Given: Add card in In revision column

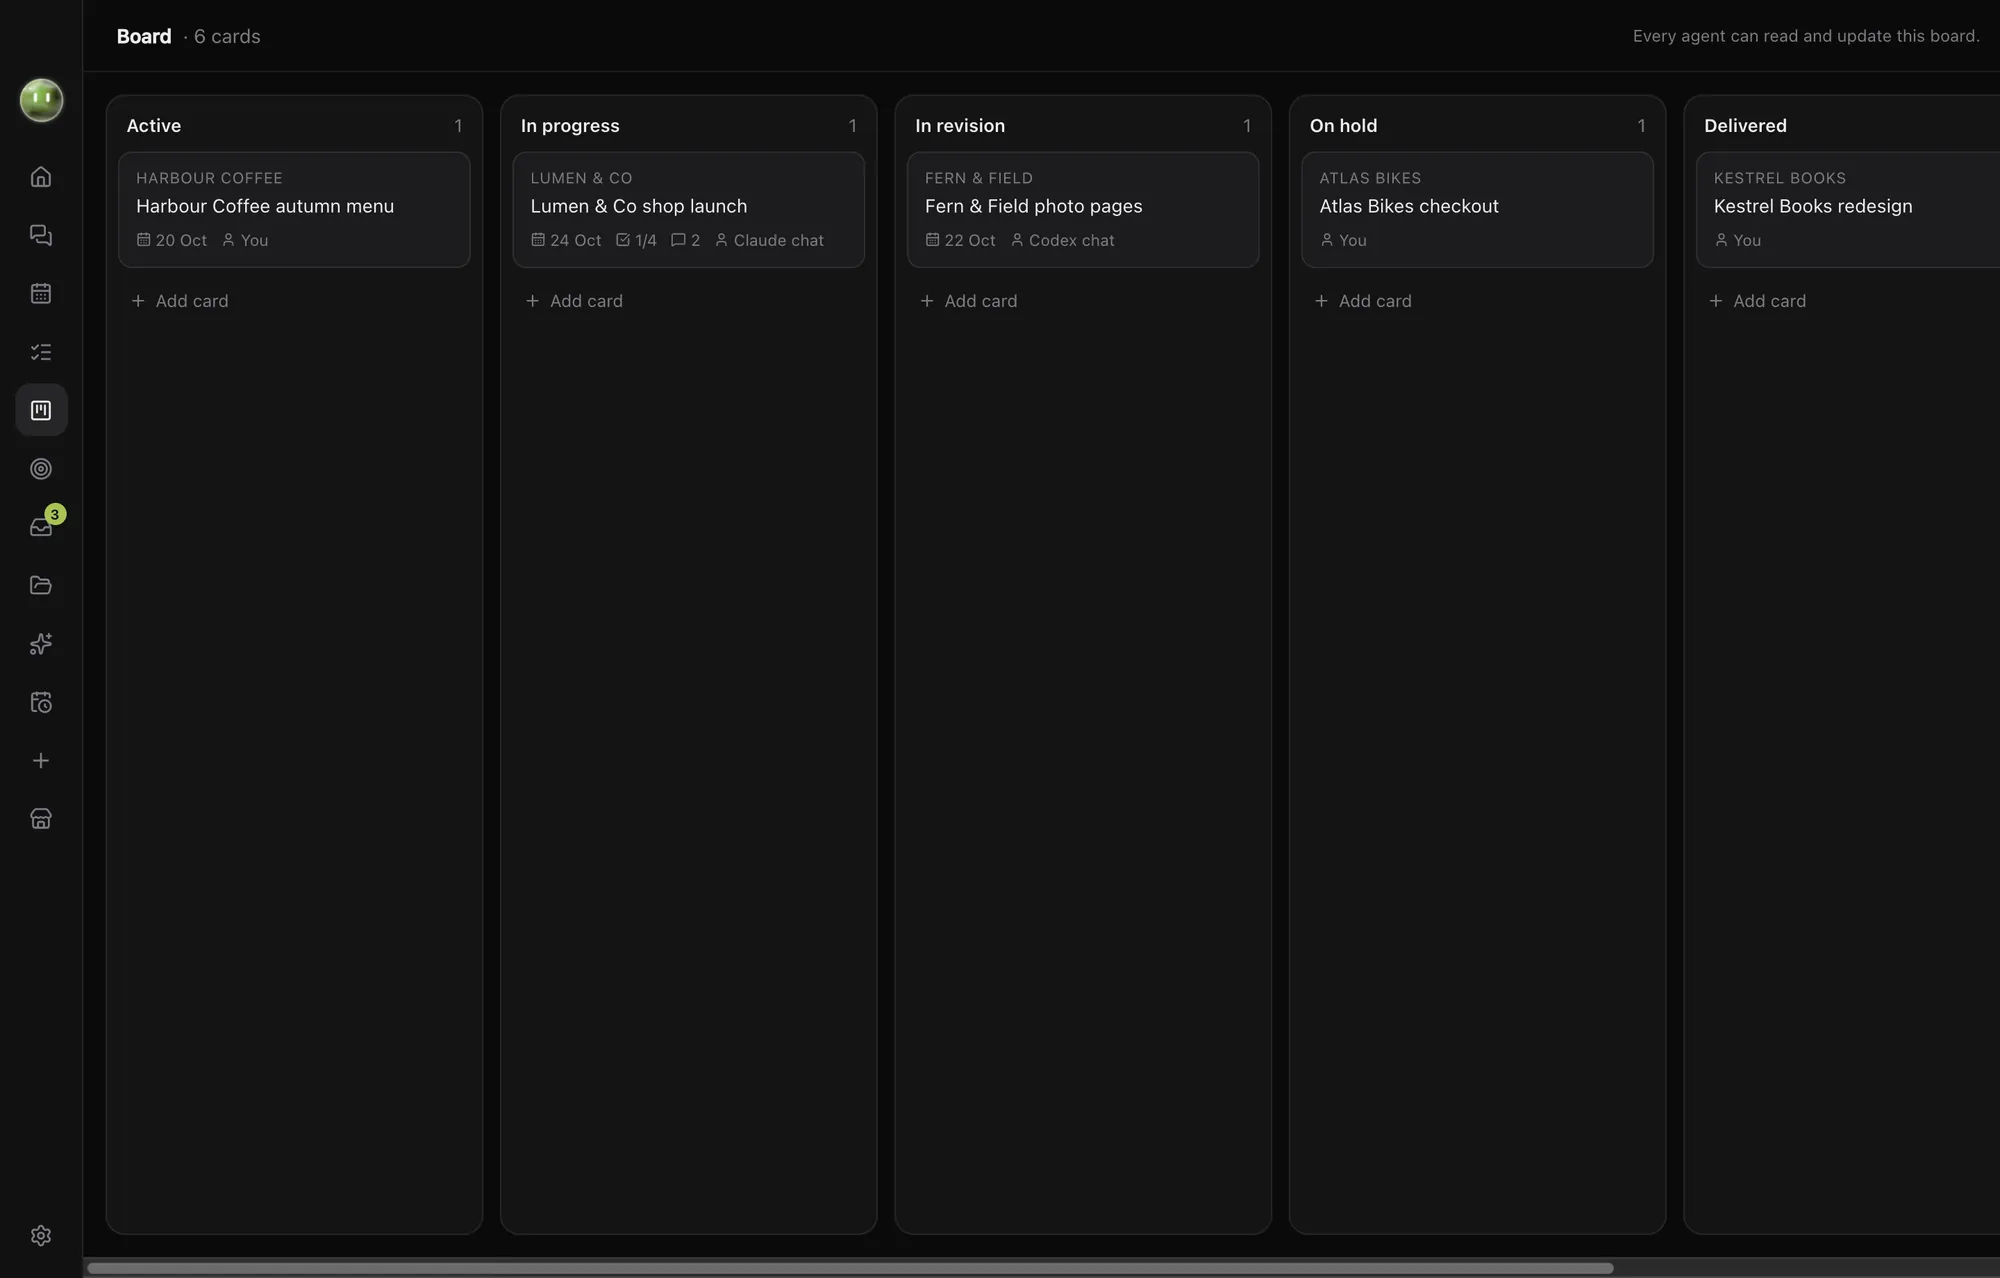Looking at the screenshot, I should pyautogui.click(x=969, y=301).
